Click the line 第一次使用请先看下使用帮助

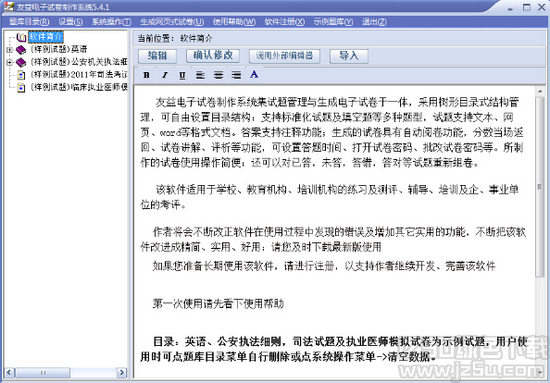pyautogui.click(x=218, y=303)
